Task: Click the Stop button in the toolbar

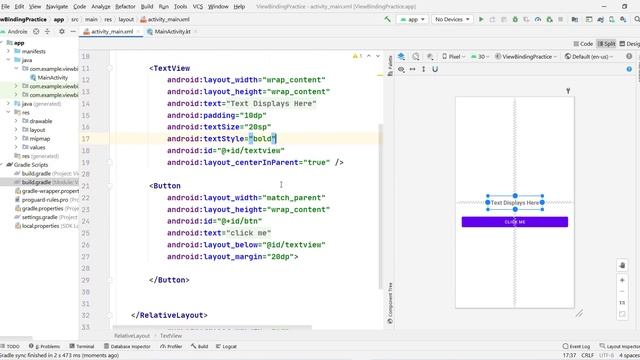Action: [x=561, y=19]
